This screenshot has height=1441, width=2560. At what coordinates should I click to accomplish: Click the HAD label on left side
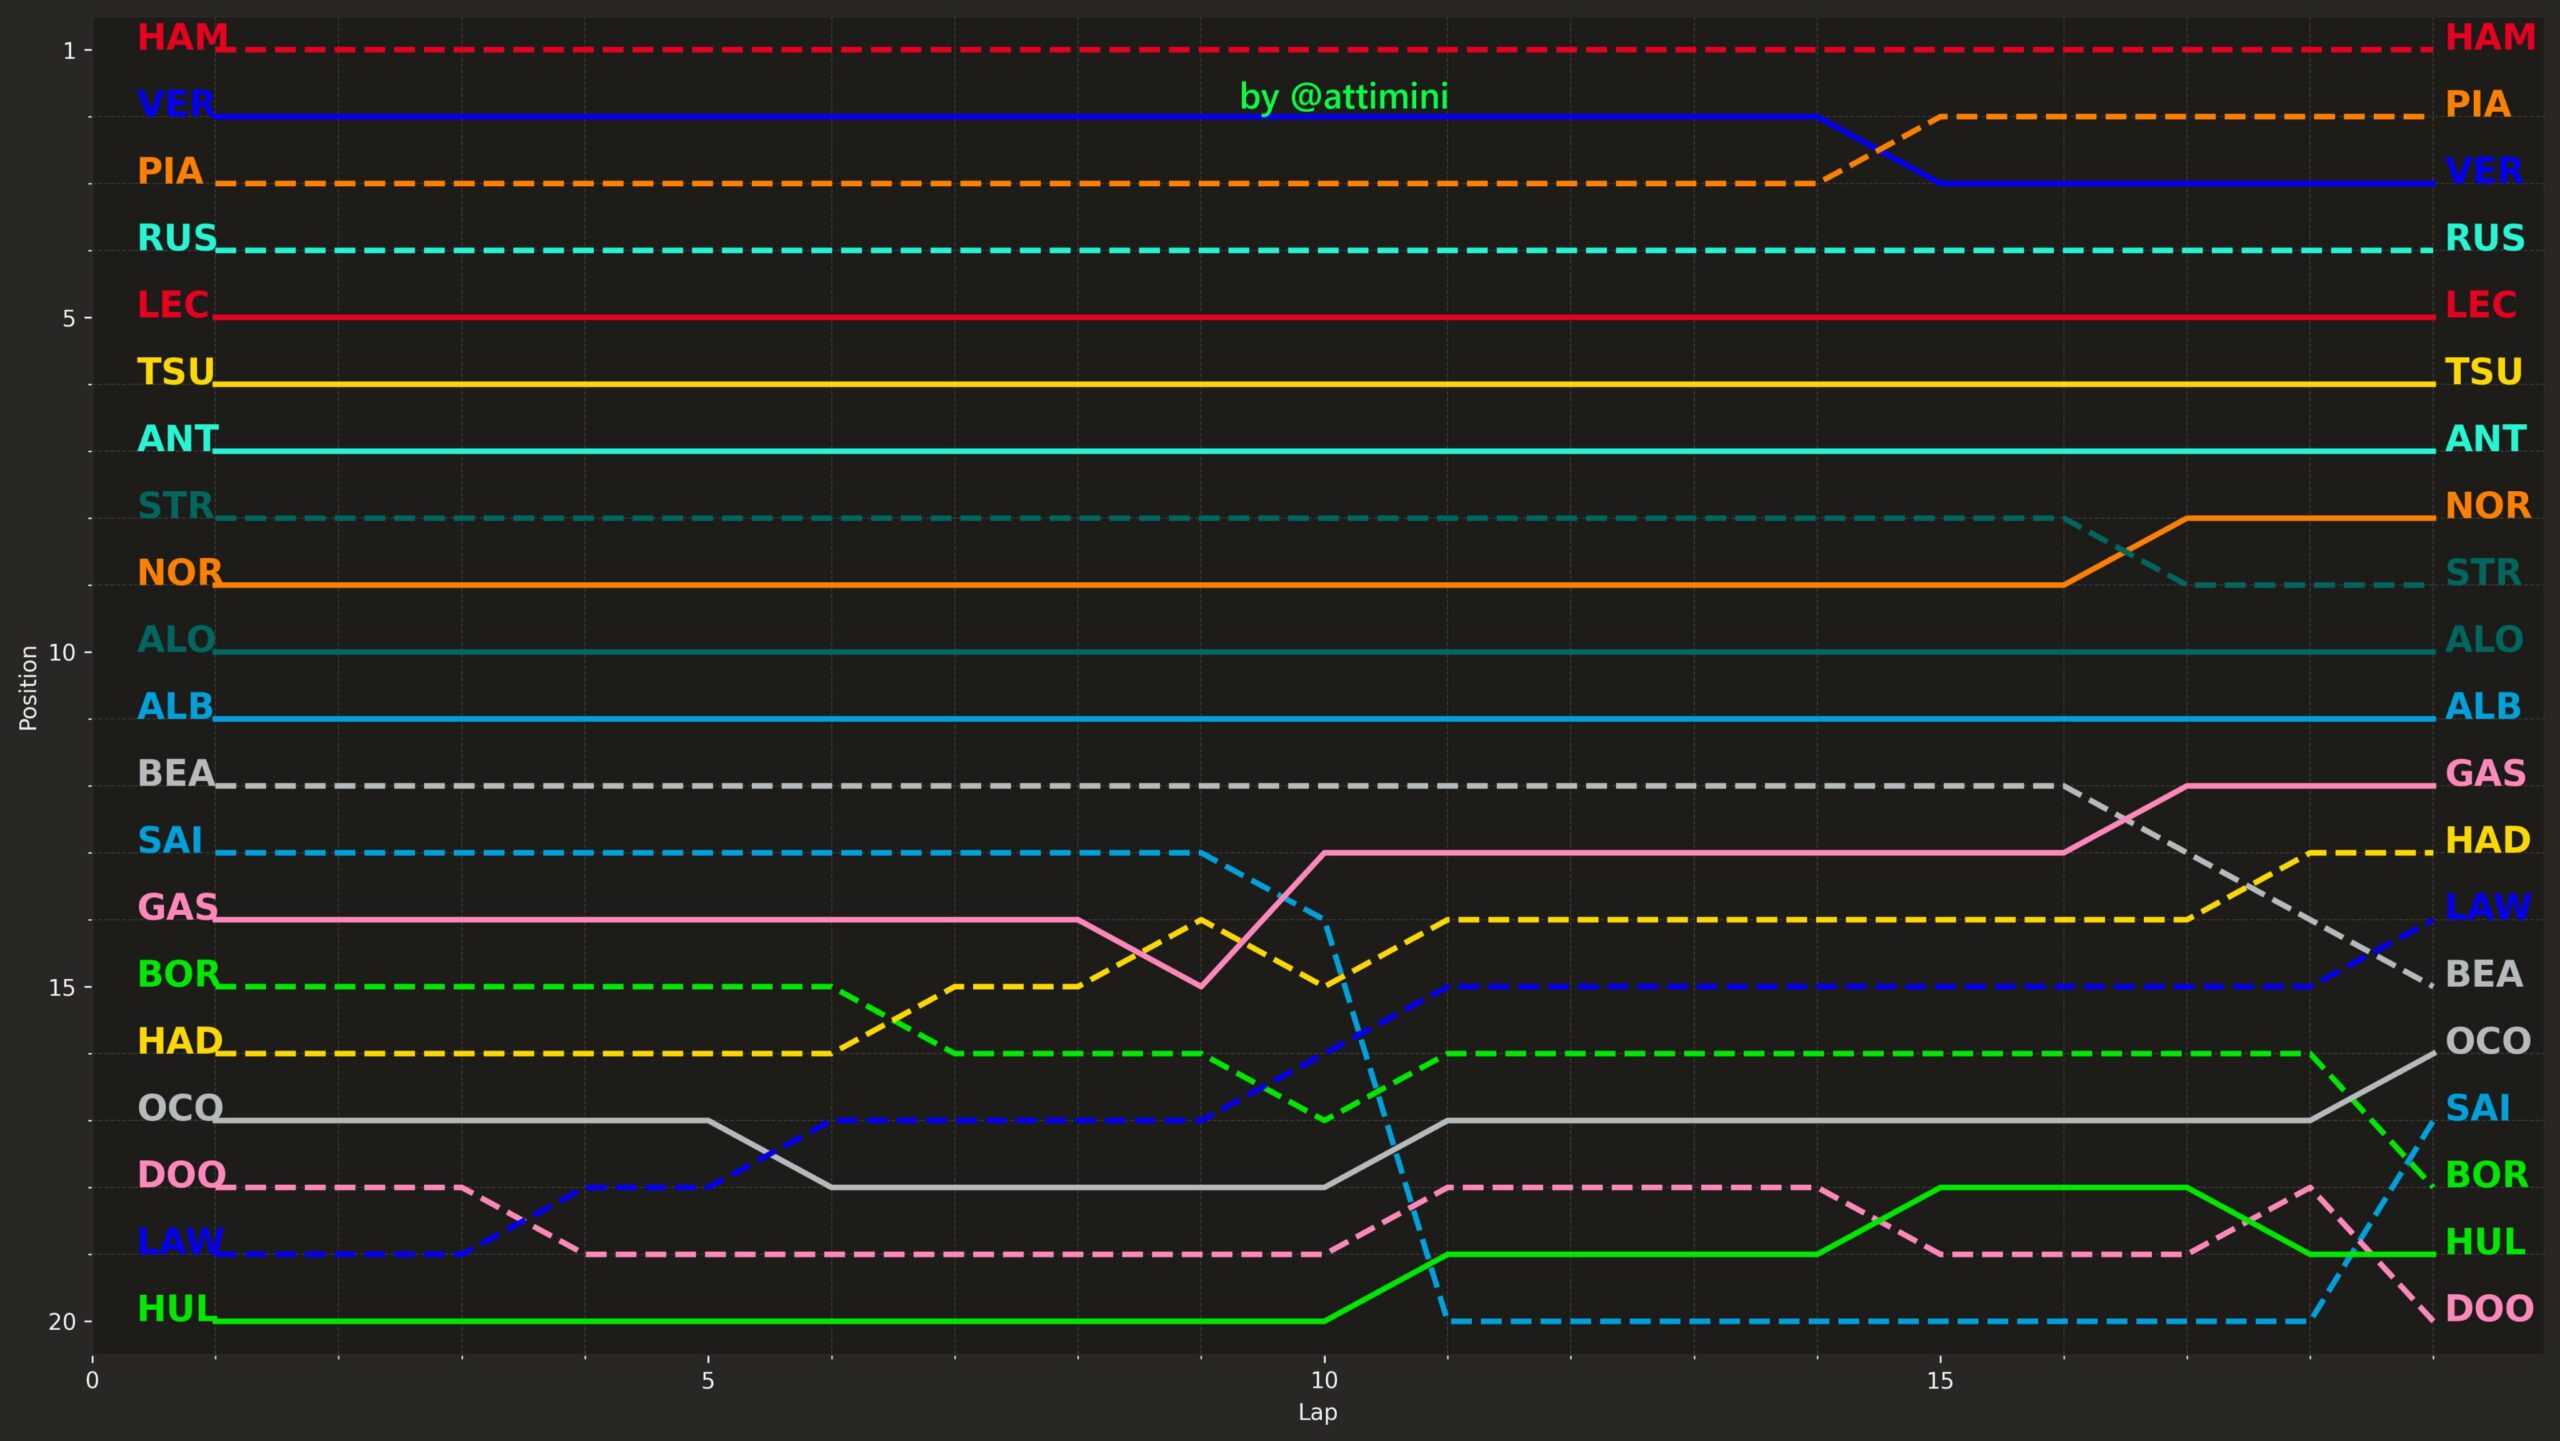(x=179, y=1041)
